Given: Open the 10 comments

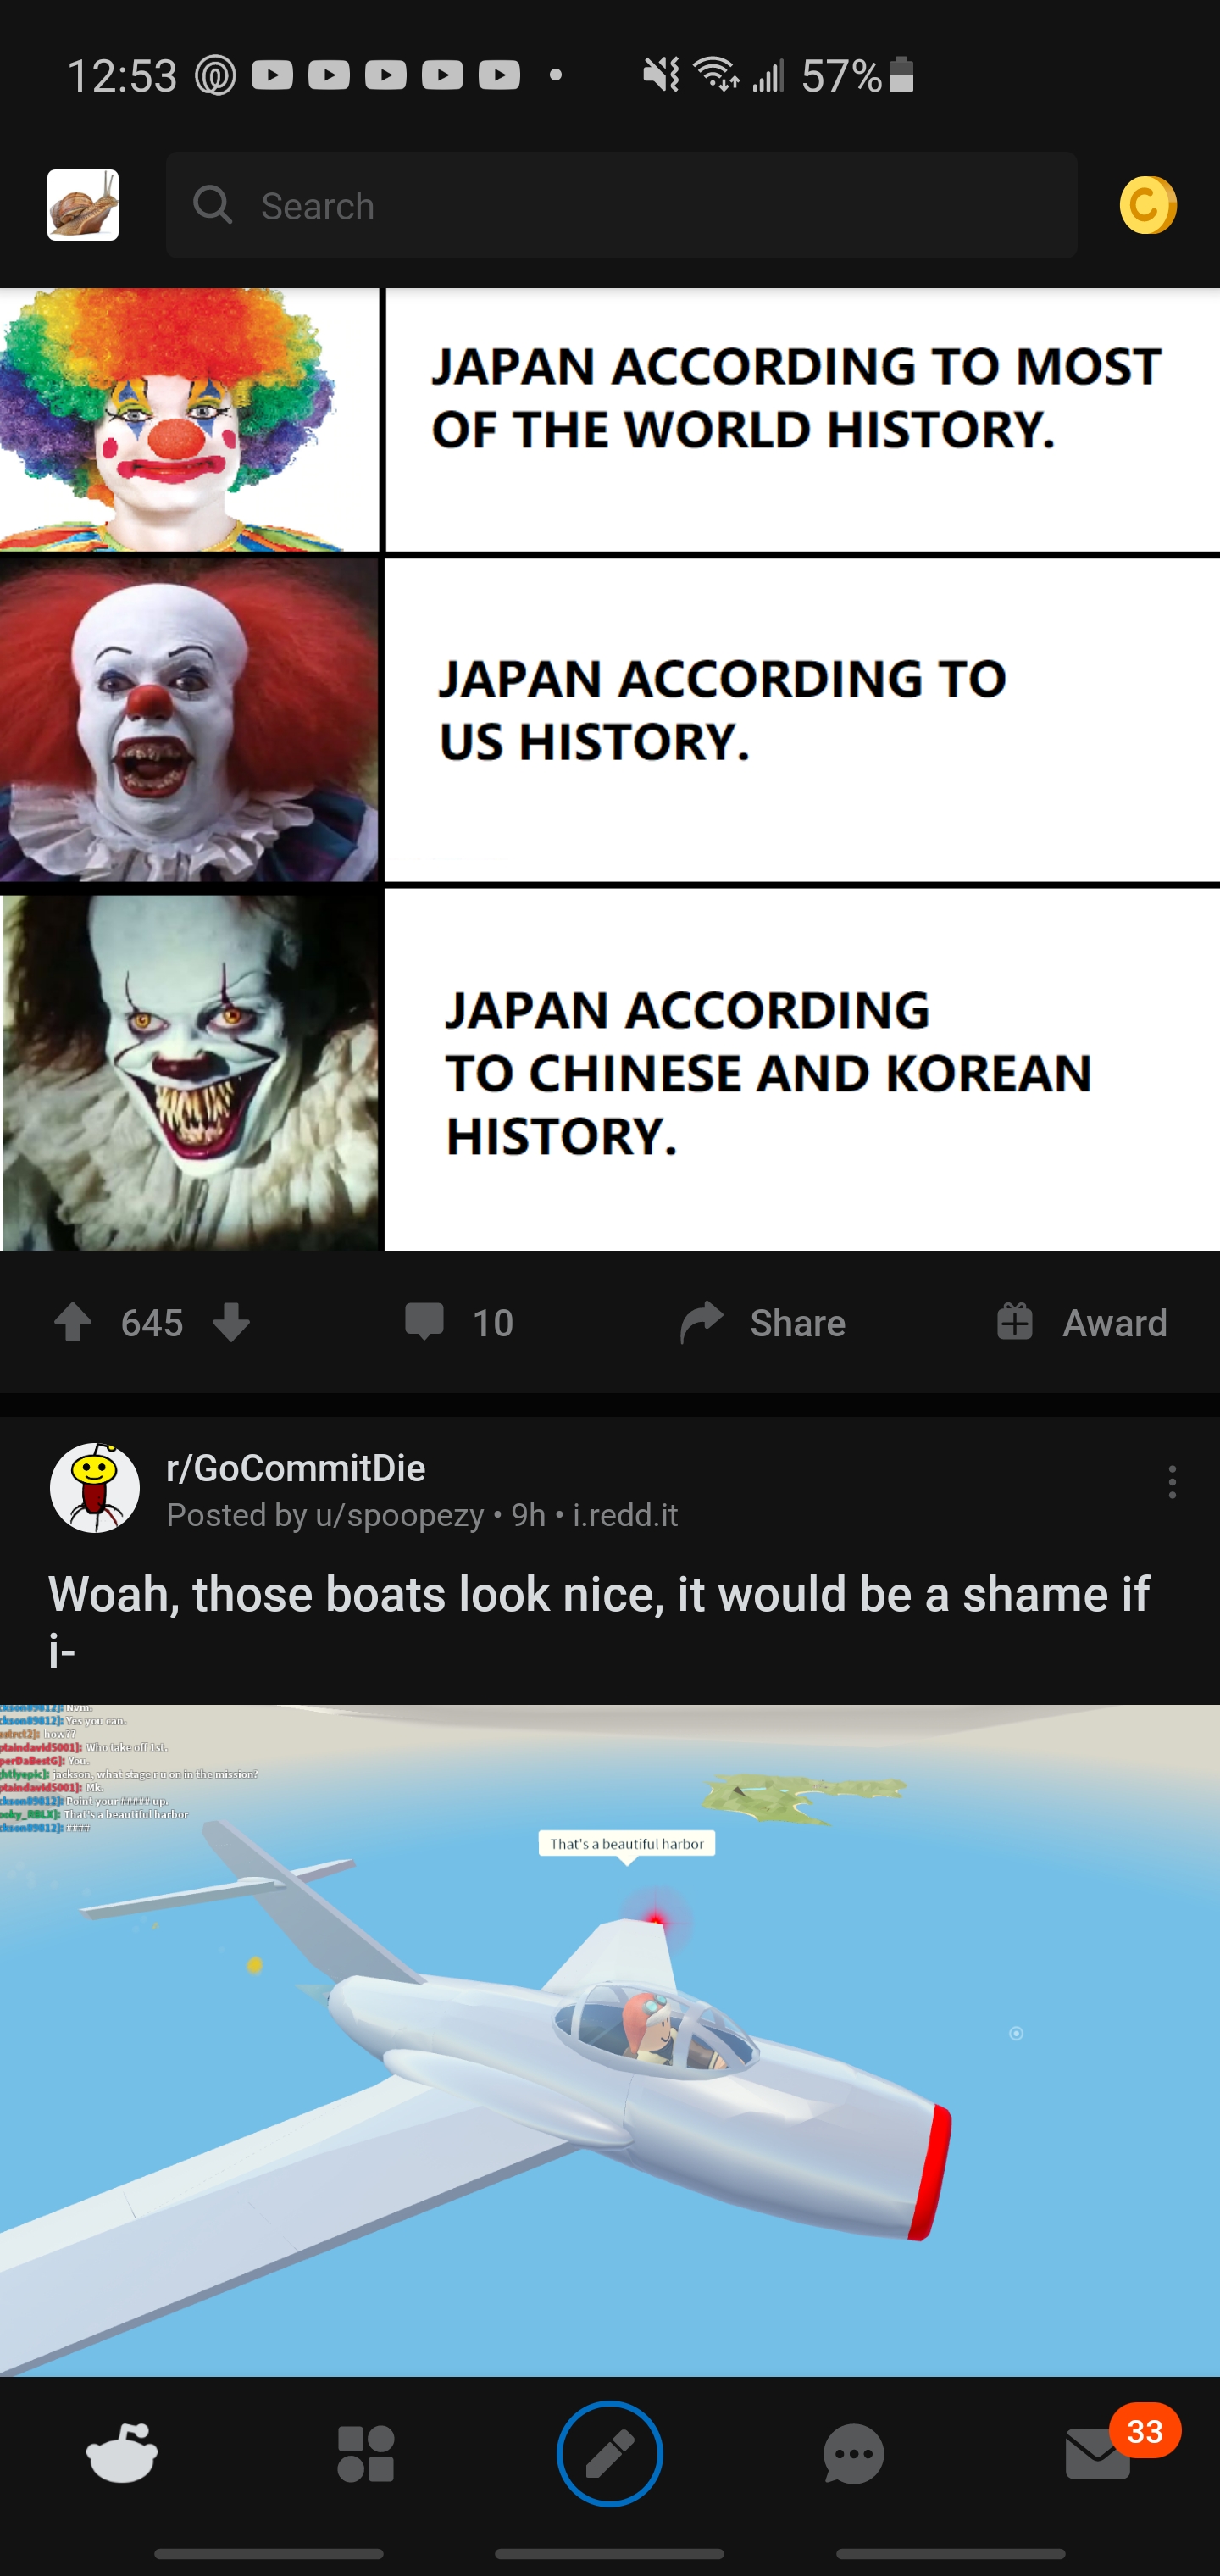Looking at the screenshot, I should click(459, 1322).
